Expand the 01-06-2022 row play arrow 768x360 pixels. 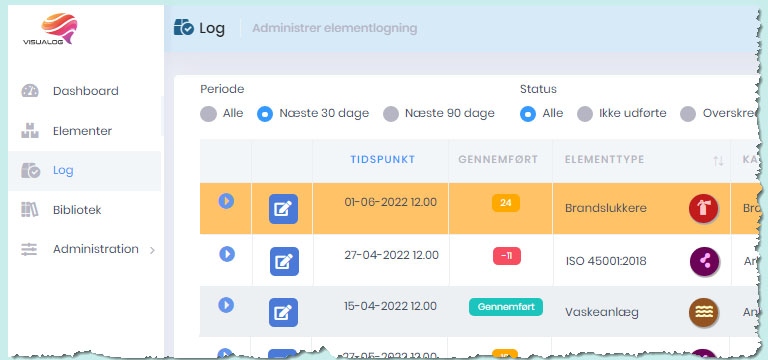(x=226, y=201)
